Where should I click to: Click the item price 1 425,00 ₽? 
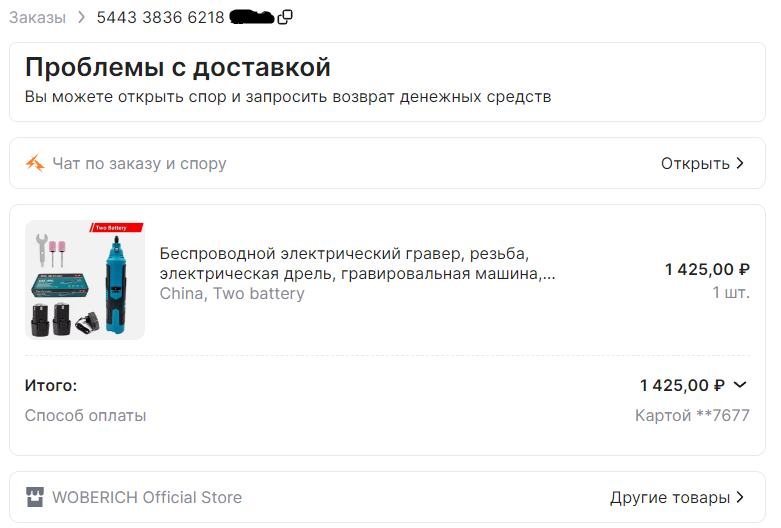coord(707,269)
